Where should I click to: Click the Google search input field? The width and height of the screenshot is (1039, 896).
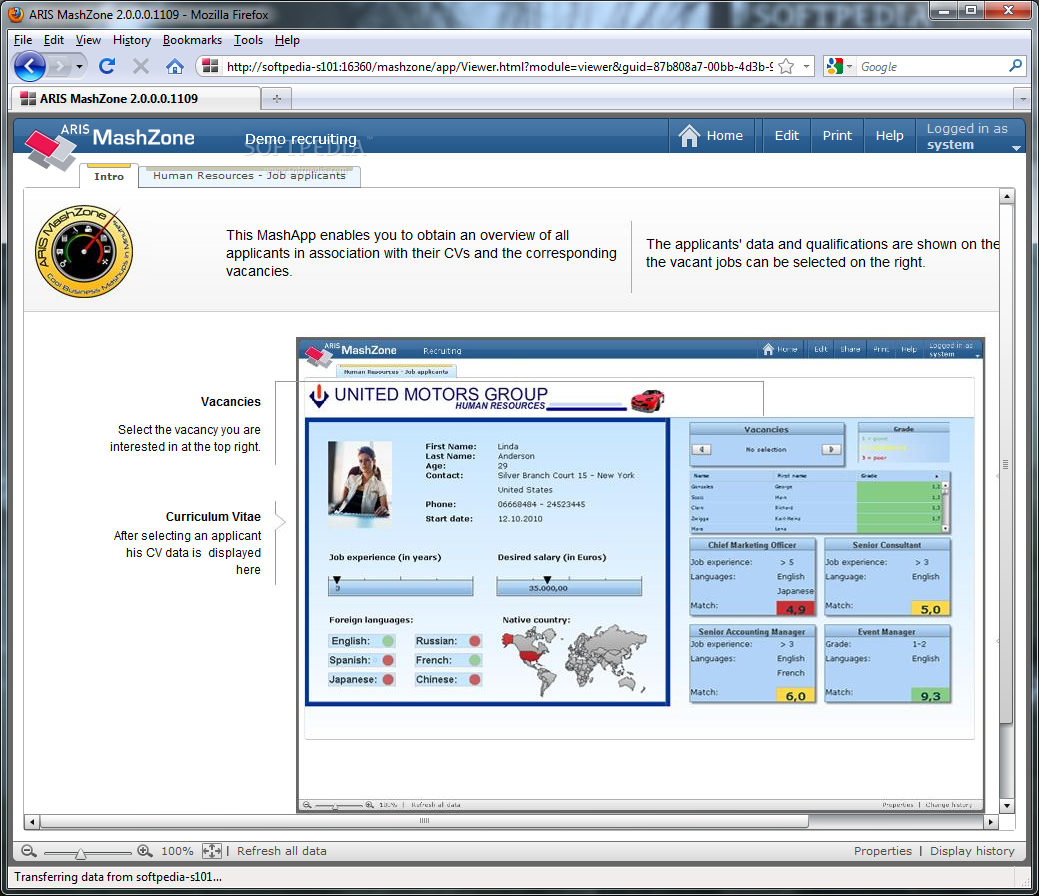932,66
